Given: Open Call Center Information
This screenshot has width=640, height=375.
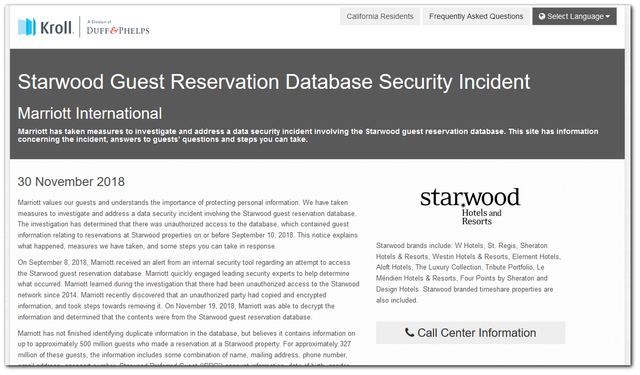Looking at the screenshot, I should pyautogui.click(x=471, y=333).
